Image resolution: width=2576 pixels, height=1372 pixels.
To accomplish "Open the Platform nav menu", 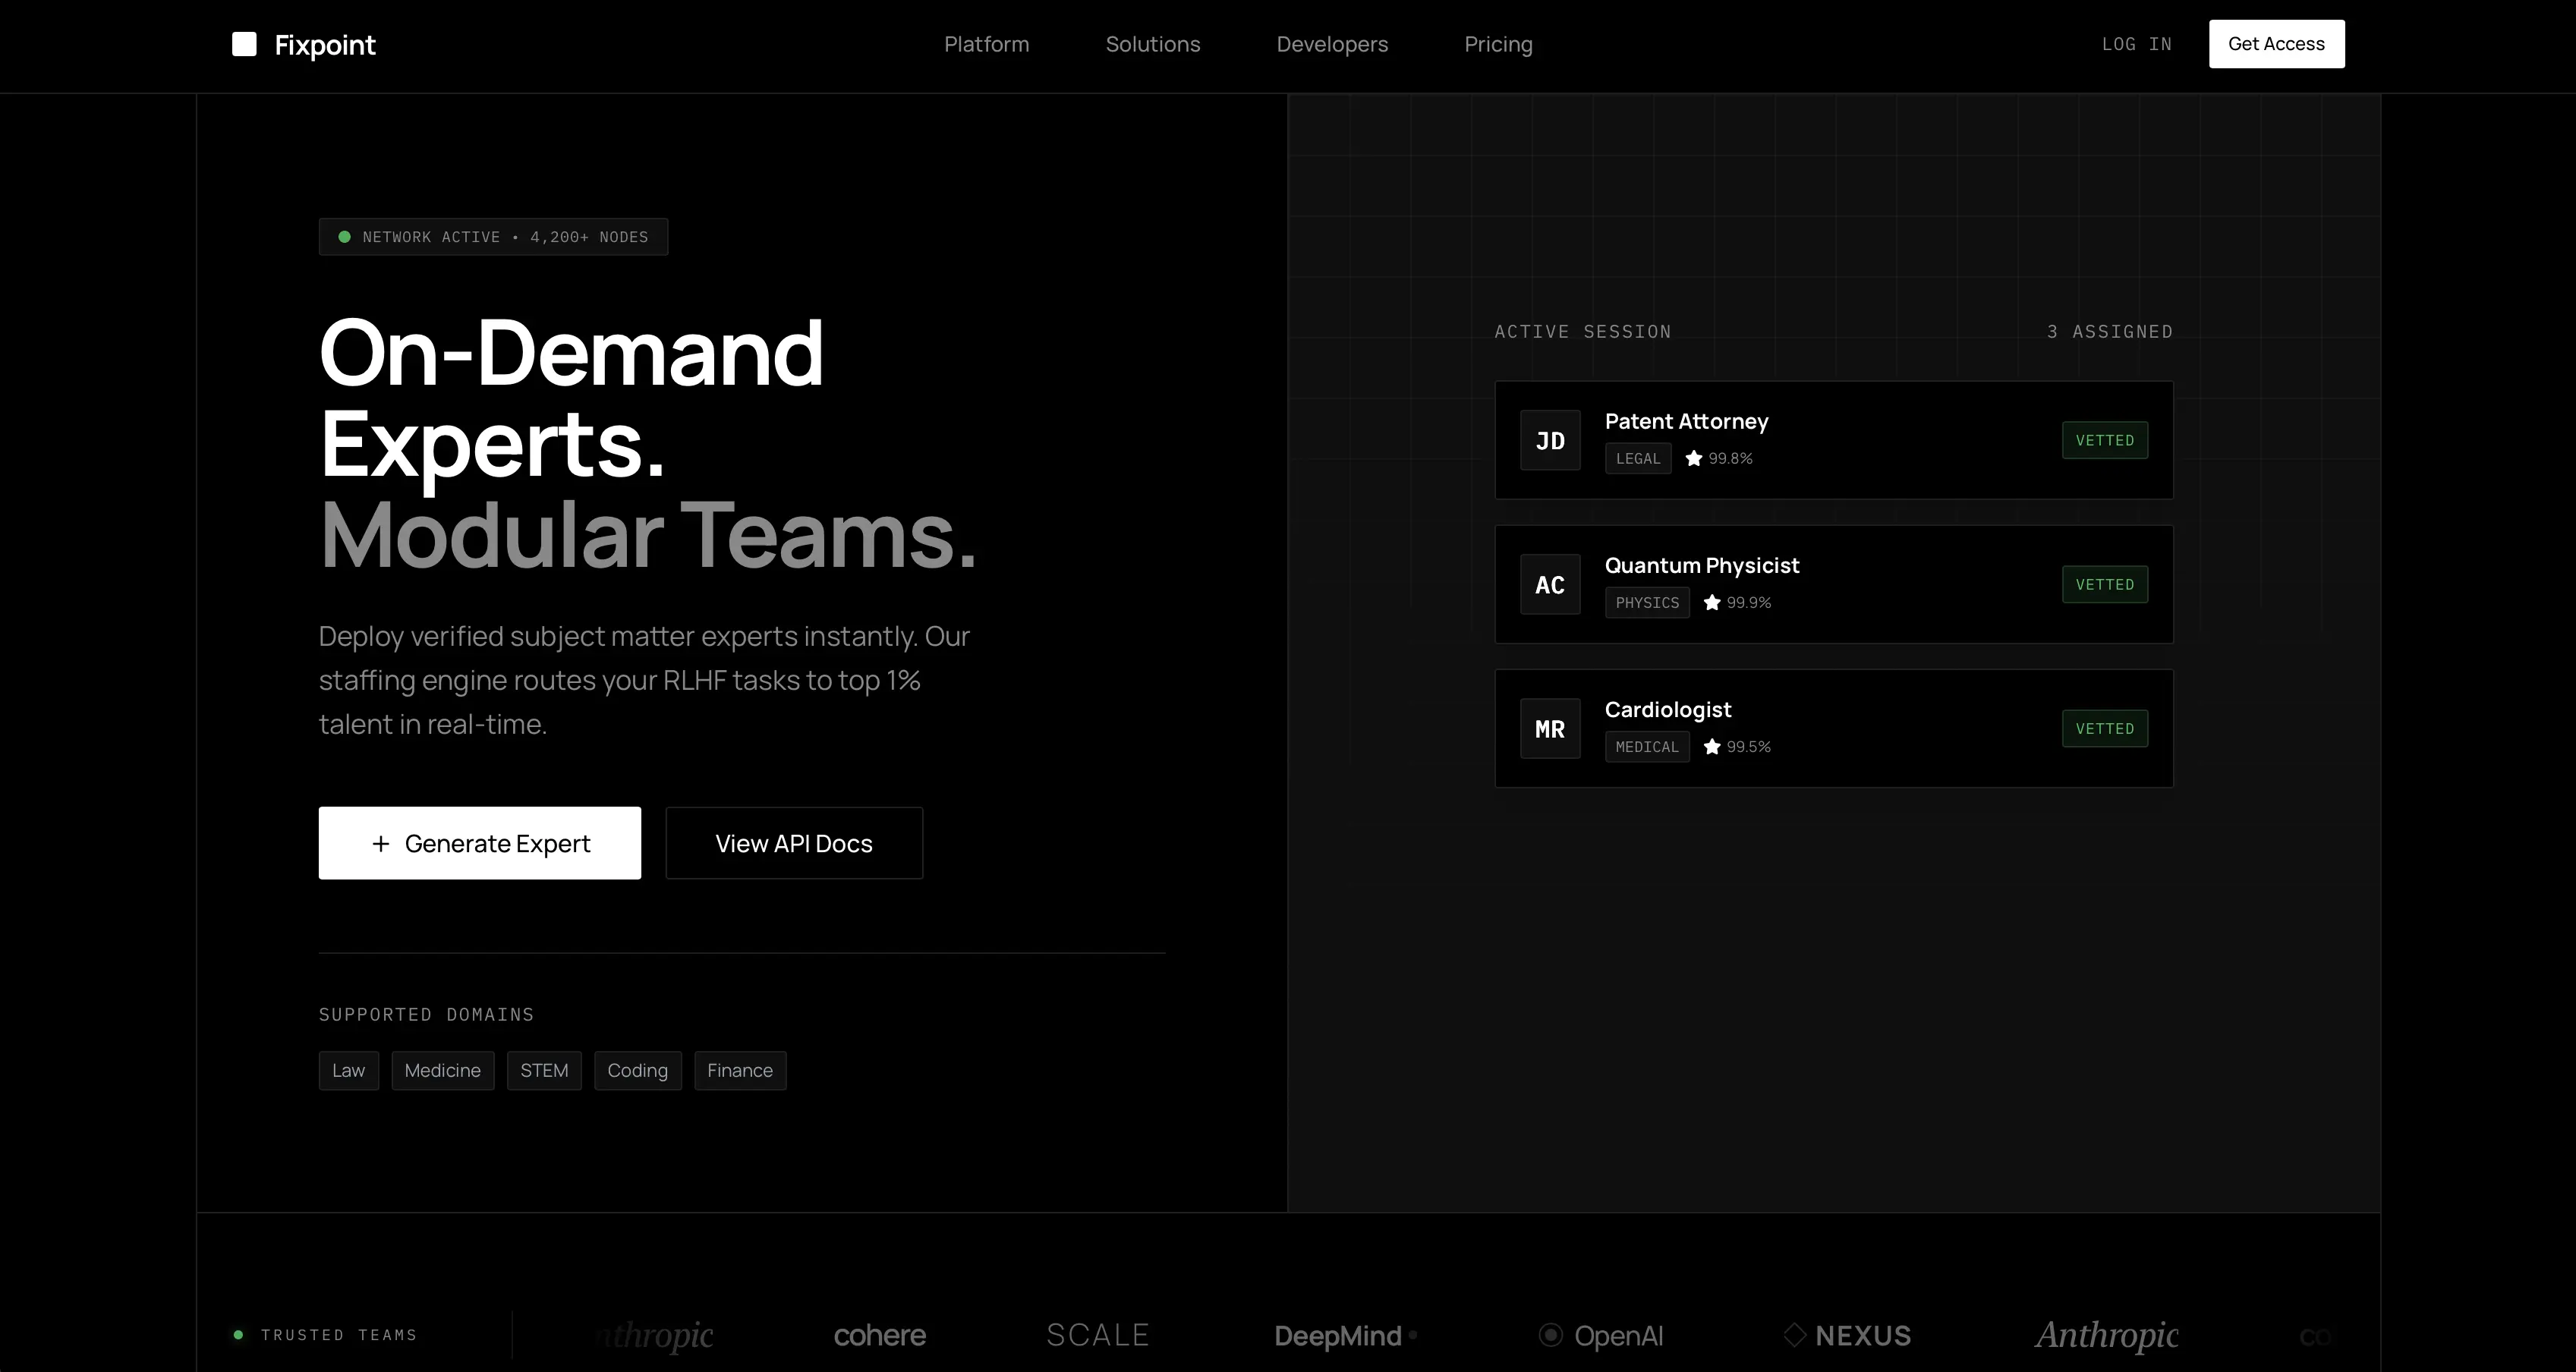I will coord(986,44).
